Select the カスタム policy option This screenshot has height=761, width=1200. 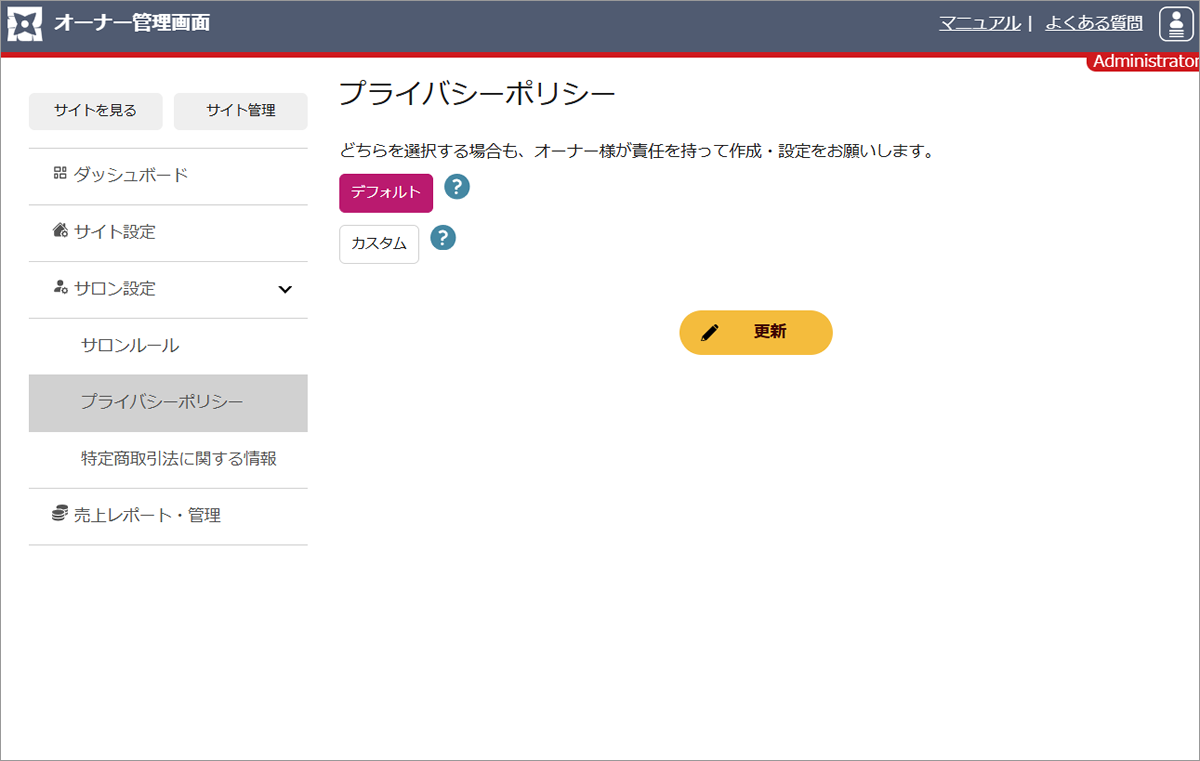pos(379,244)
